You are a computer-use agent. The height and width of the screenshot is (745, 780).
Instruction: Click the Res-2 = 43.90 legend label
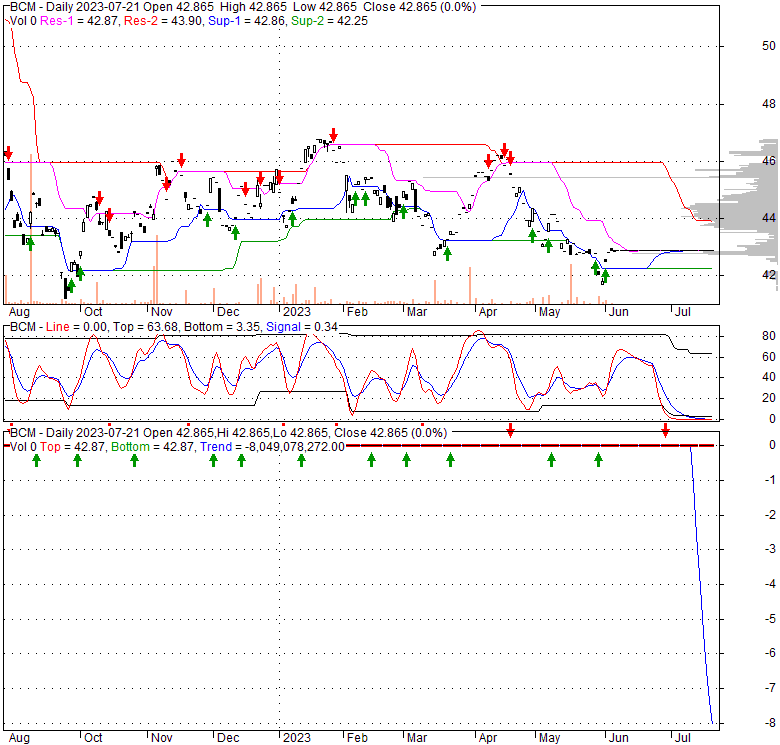(x=163, y=21)
